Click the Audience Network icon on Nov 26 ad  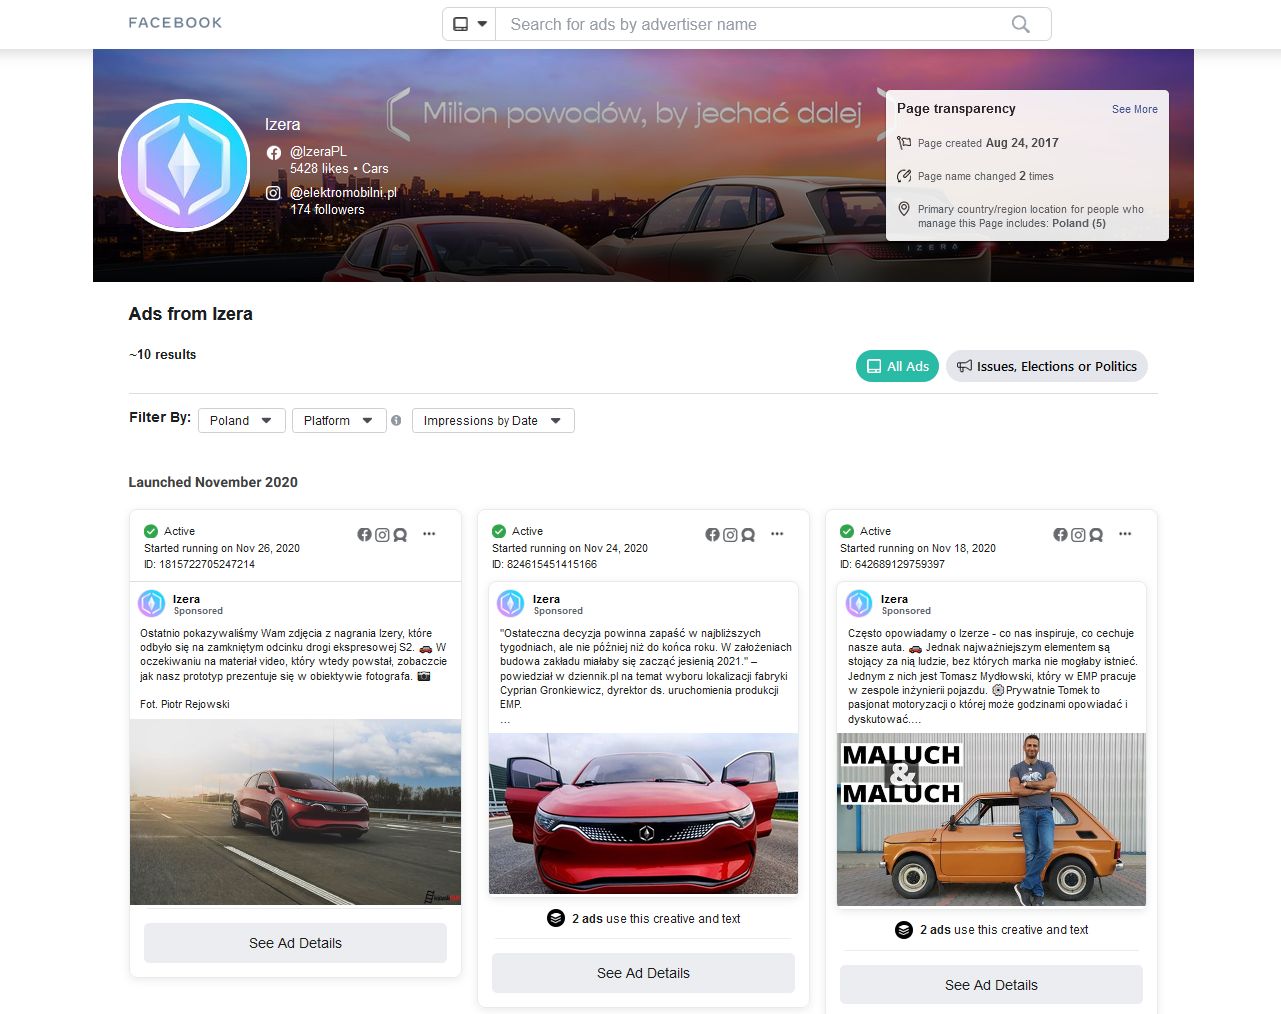pyautogui.click(x=400, y=535)
